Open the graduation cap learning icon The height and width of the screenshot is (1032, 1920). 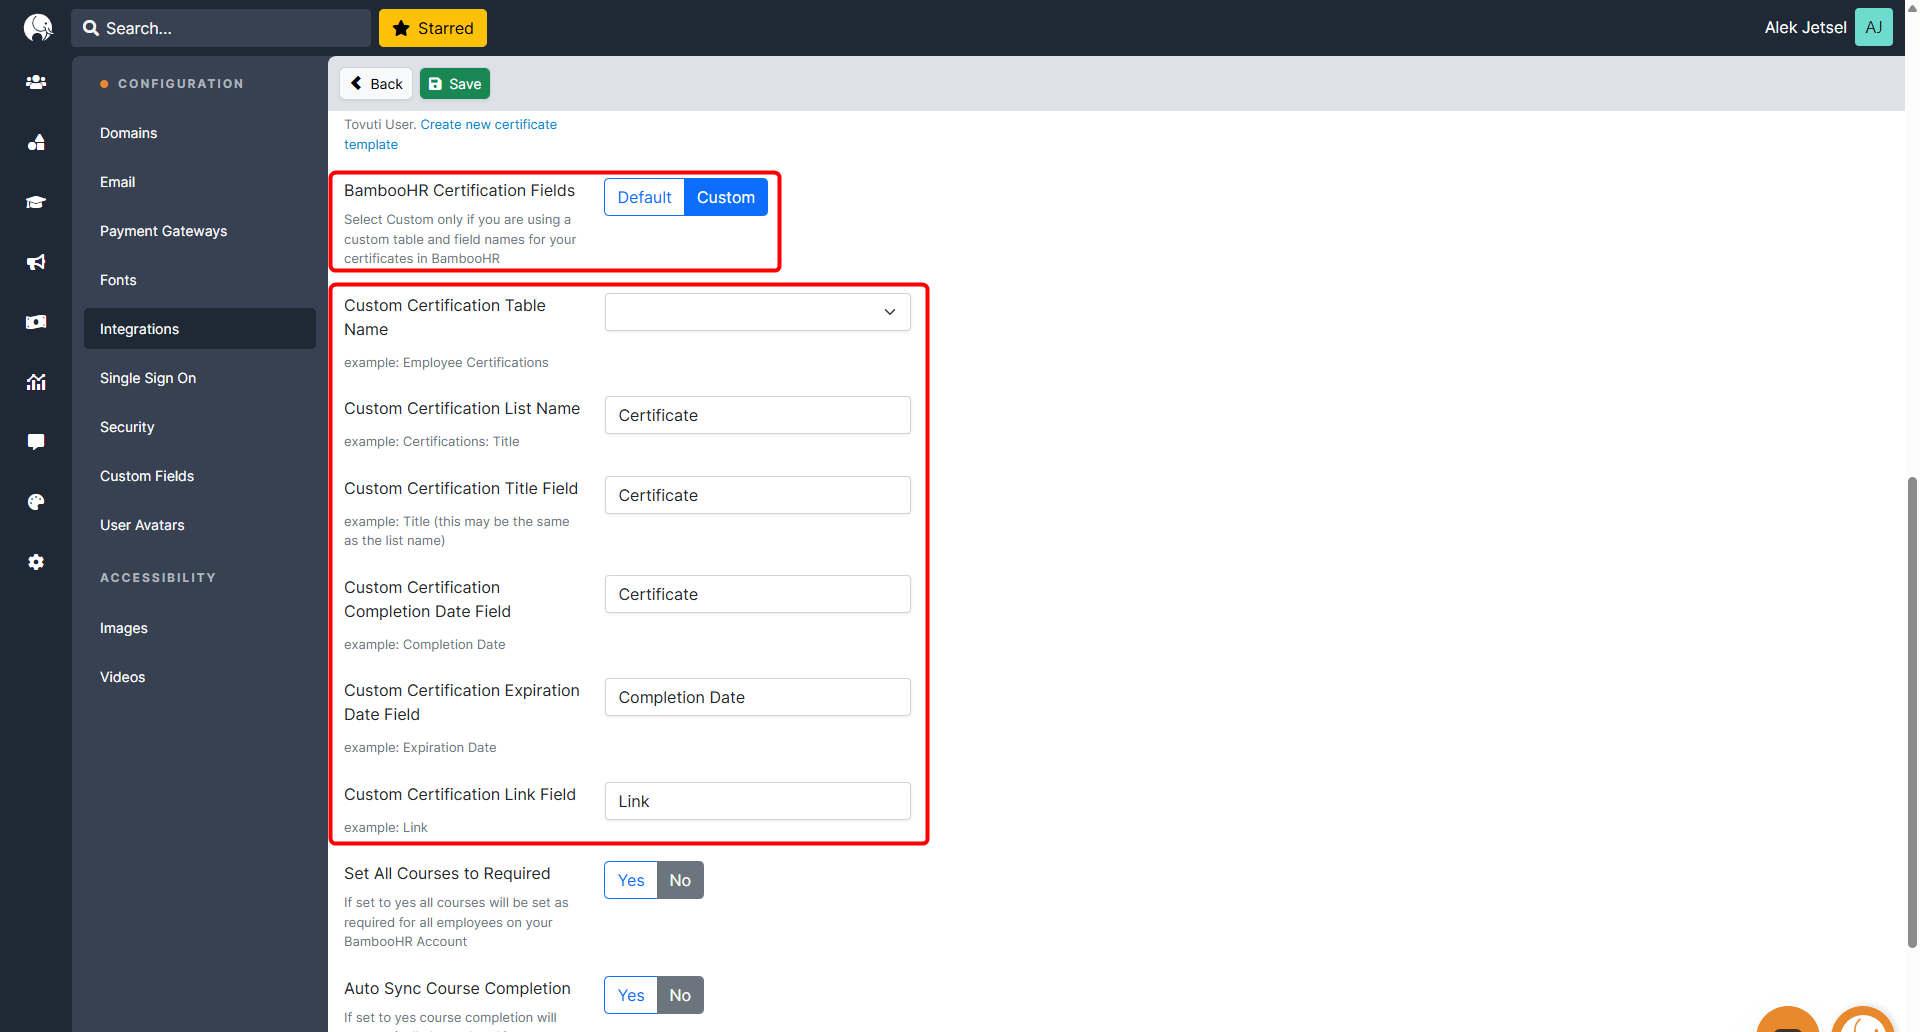36,202
